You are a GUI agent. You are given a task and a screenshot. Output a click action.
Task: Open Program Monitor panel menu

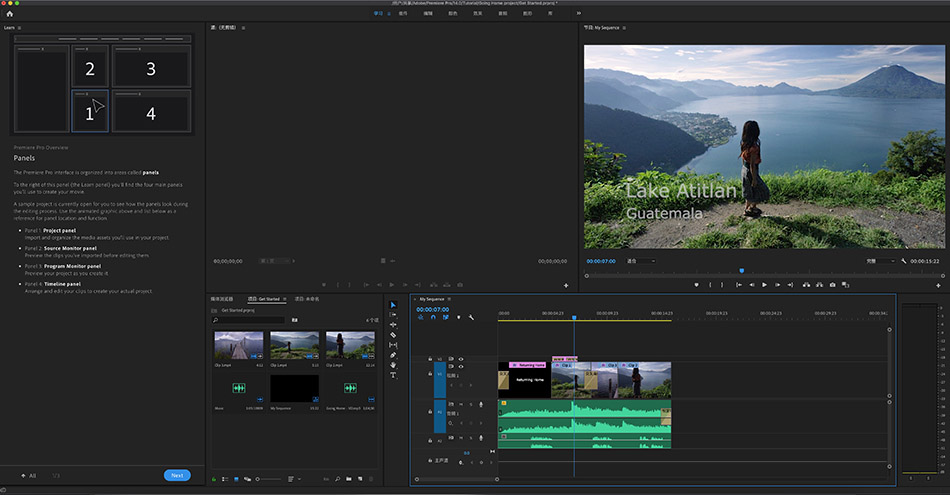(624, 28)
